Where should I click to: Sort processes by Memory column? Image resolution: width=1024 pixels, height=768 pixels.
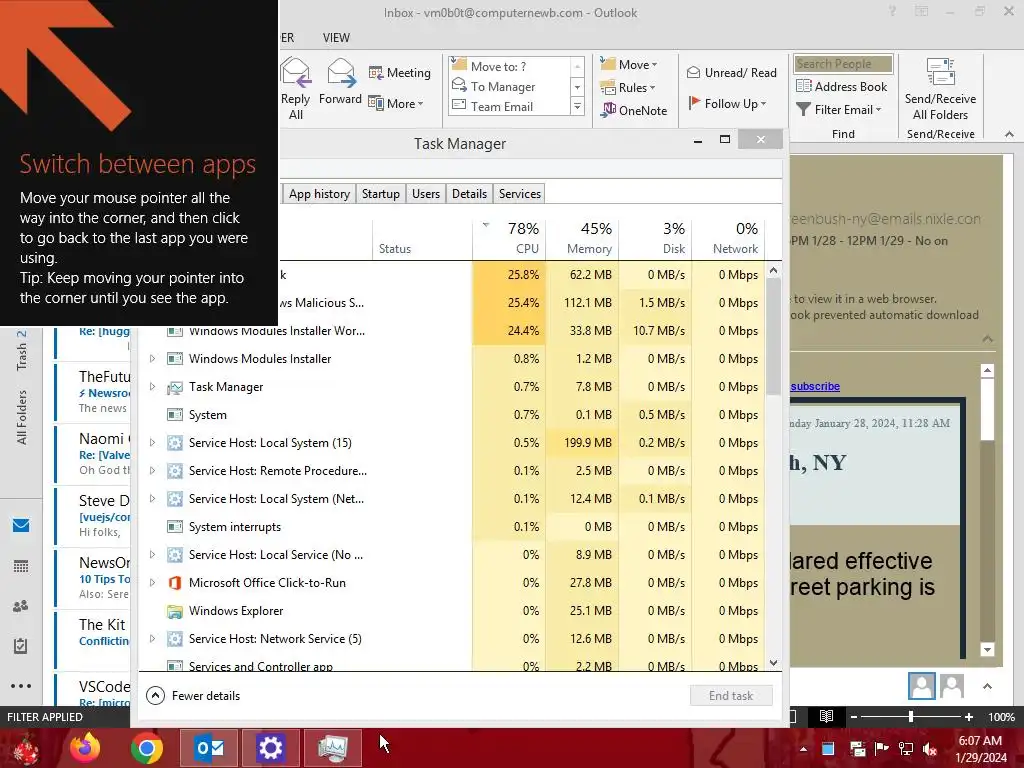tap(583, 239)
